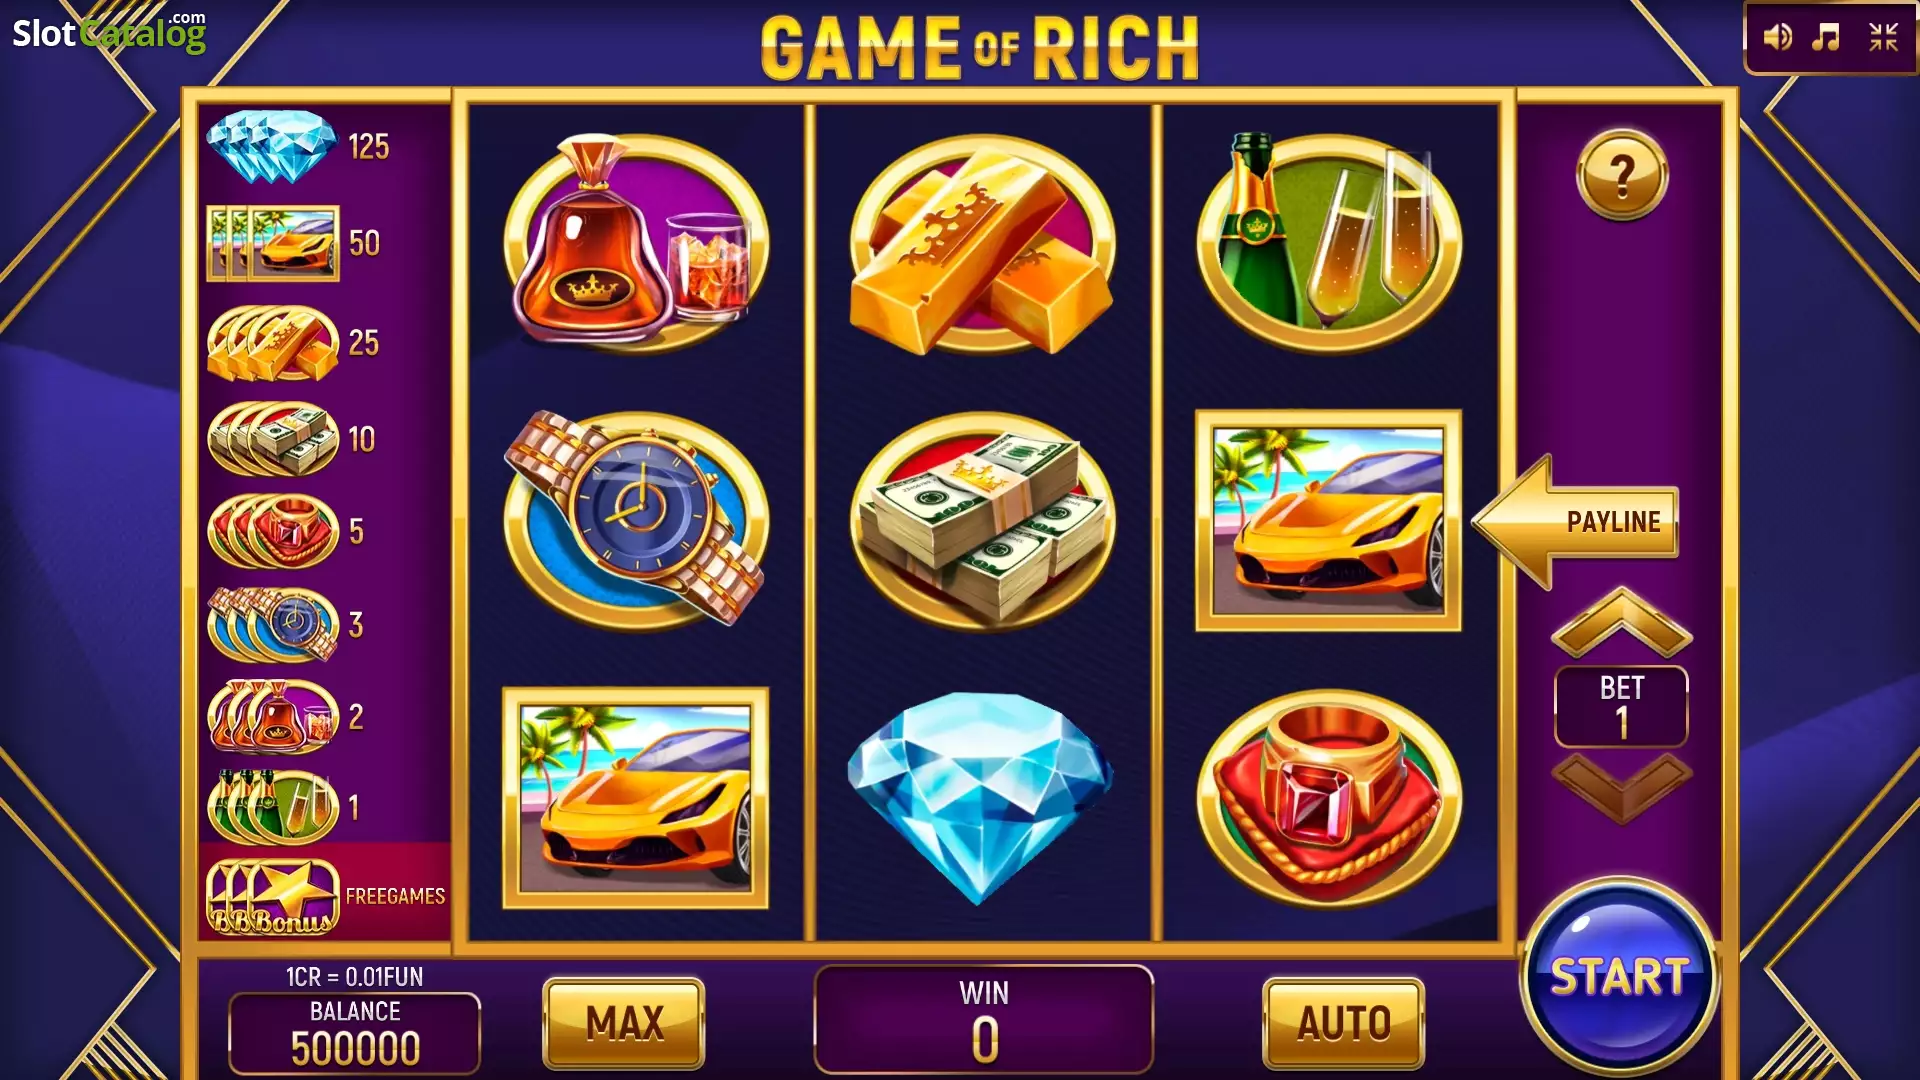The width and height of the screenshot is (1920, 1080).
Task: Exit fullscreen using the collapse arrows icon
Action: 1884,37
